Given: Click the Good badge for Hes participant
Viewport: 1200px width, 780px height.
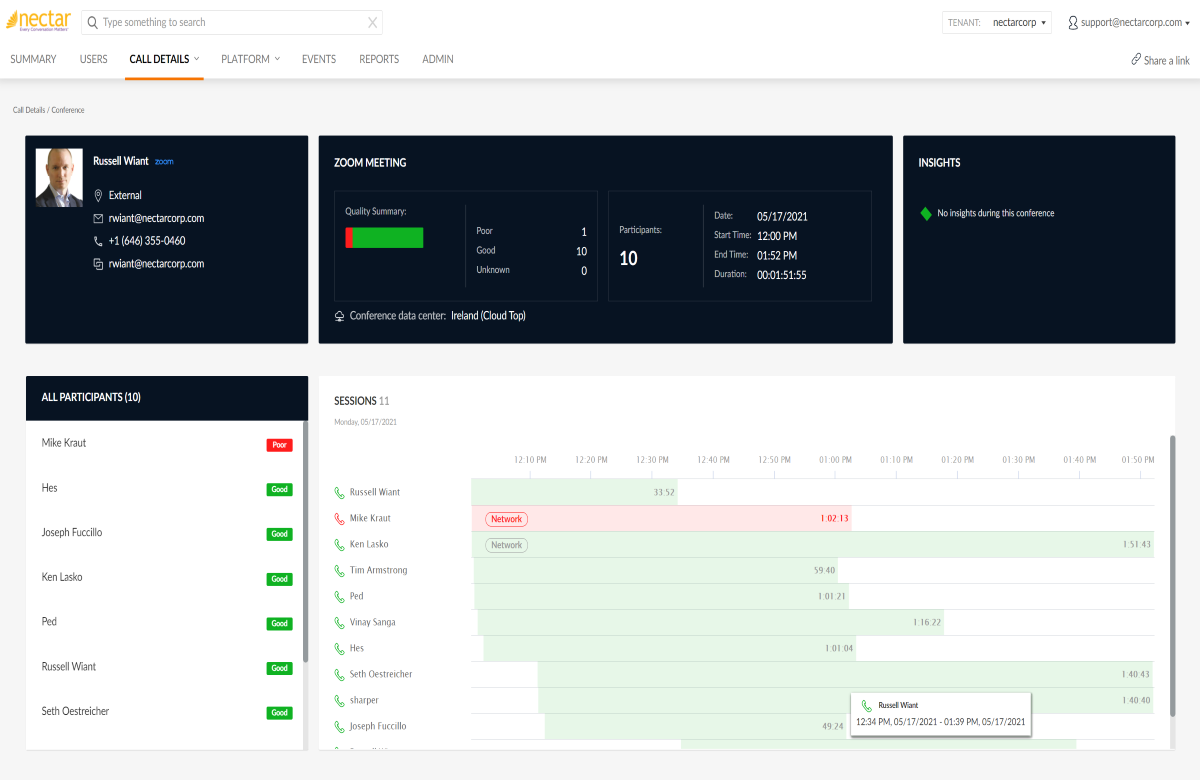Looking at the screenshot, I should pyautogui.click(x=280, y=490).
